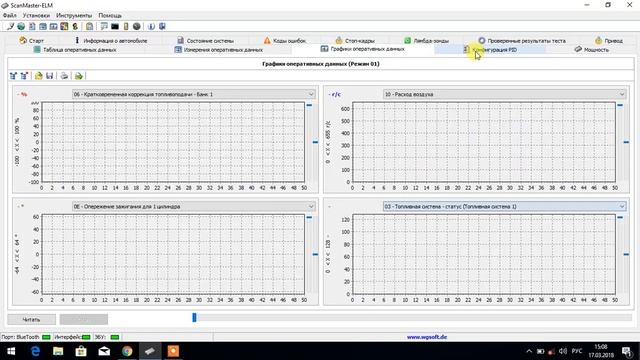Screen dimensions: 640x360
Task: Click the Читать button
Action: (31, 319)
